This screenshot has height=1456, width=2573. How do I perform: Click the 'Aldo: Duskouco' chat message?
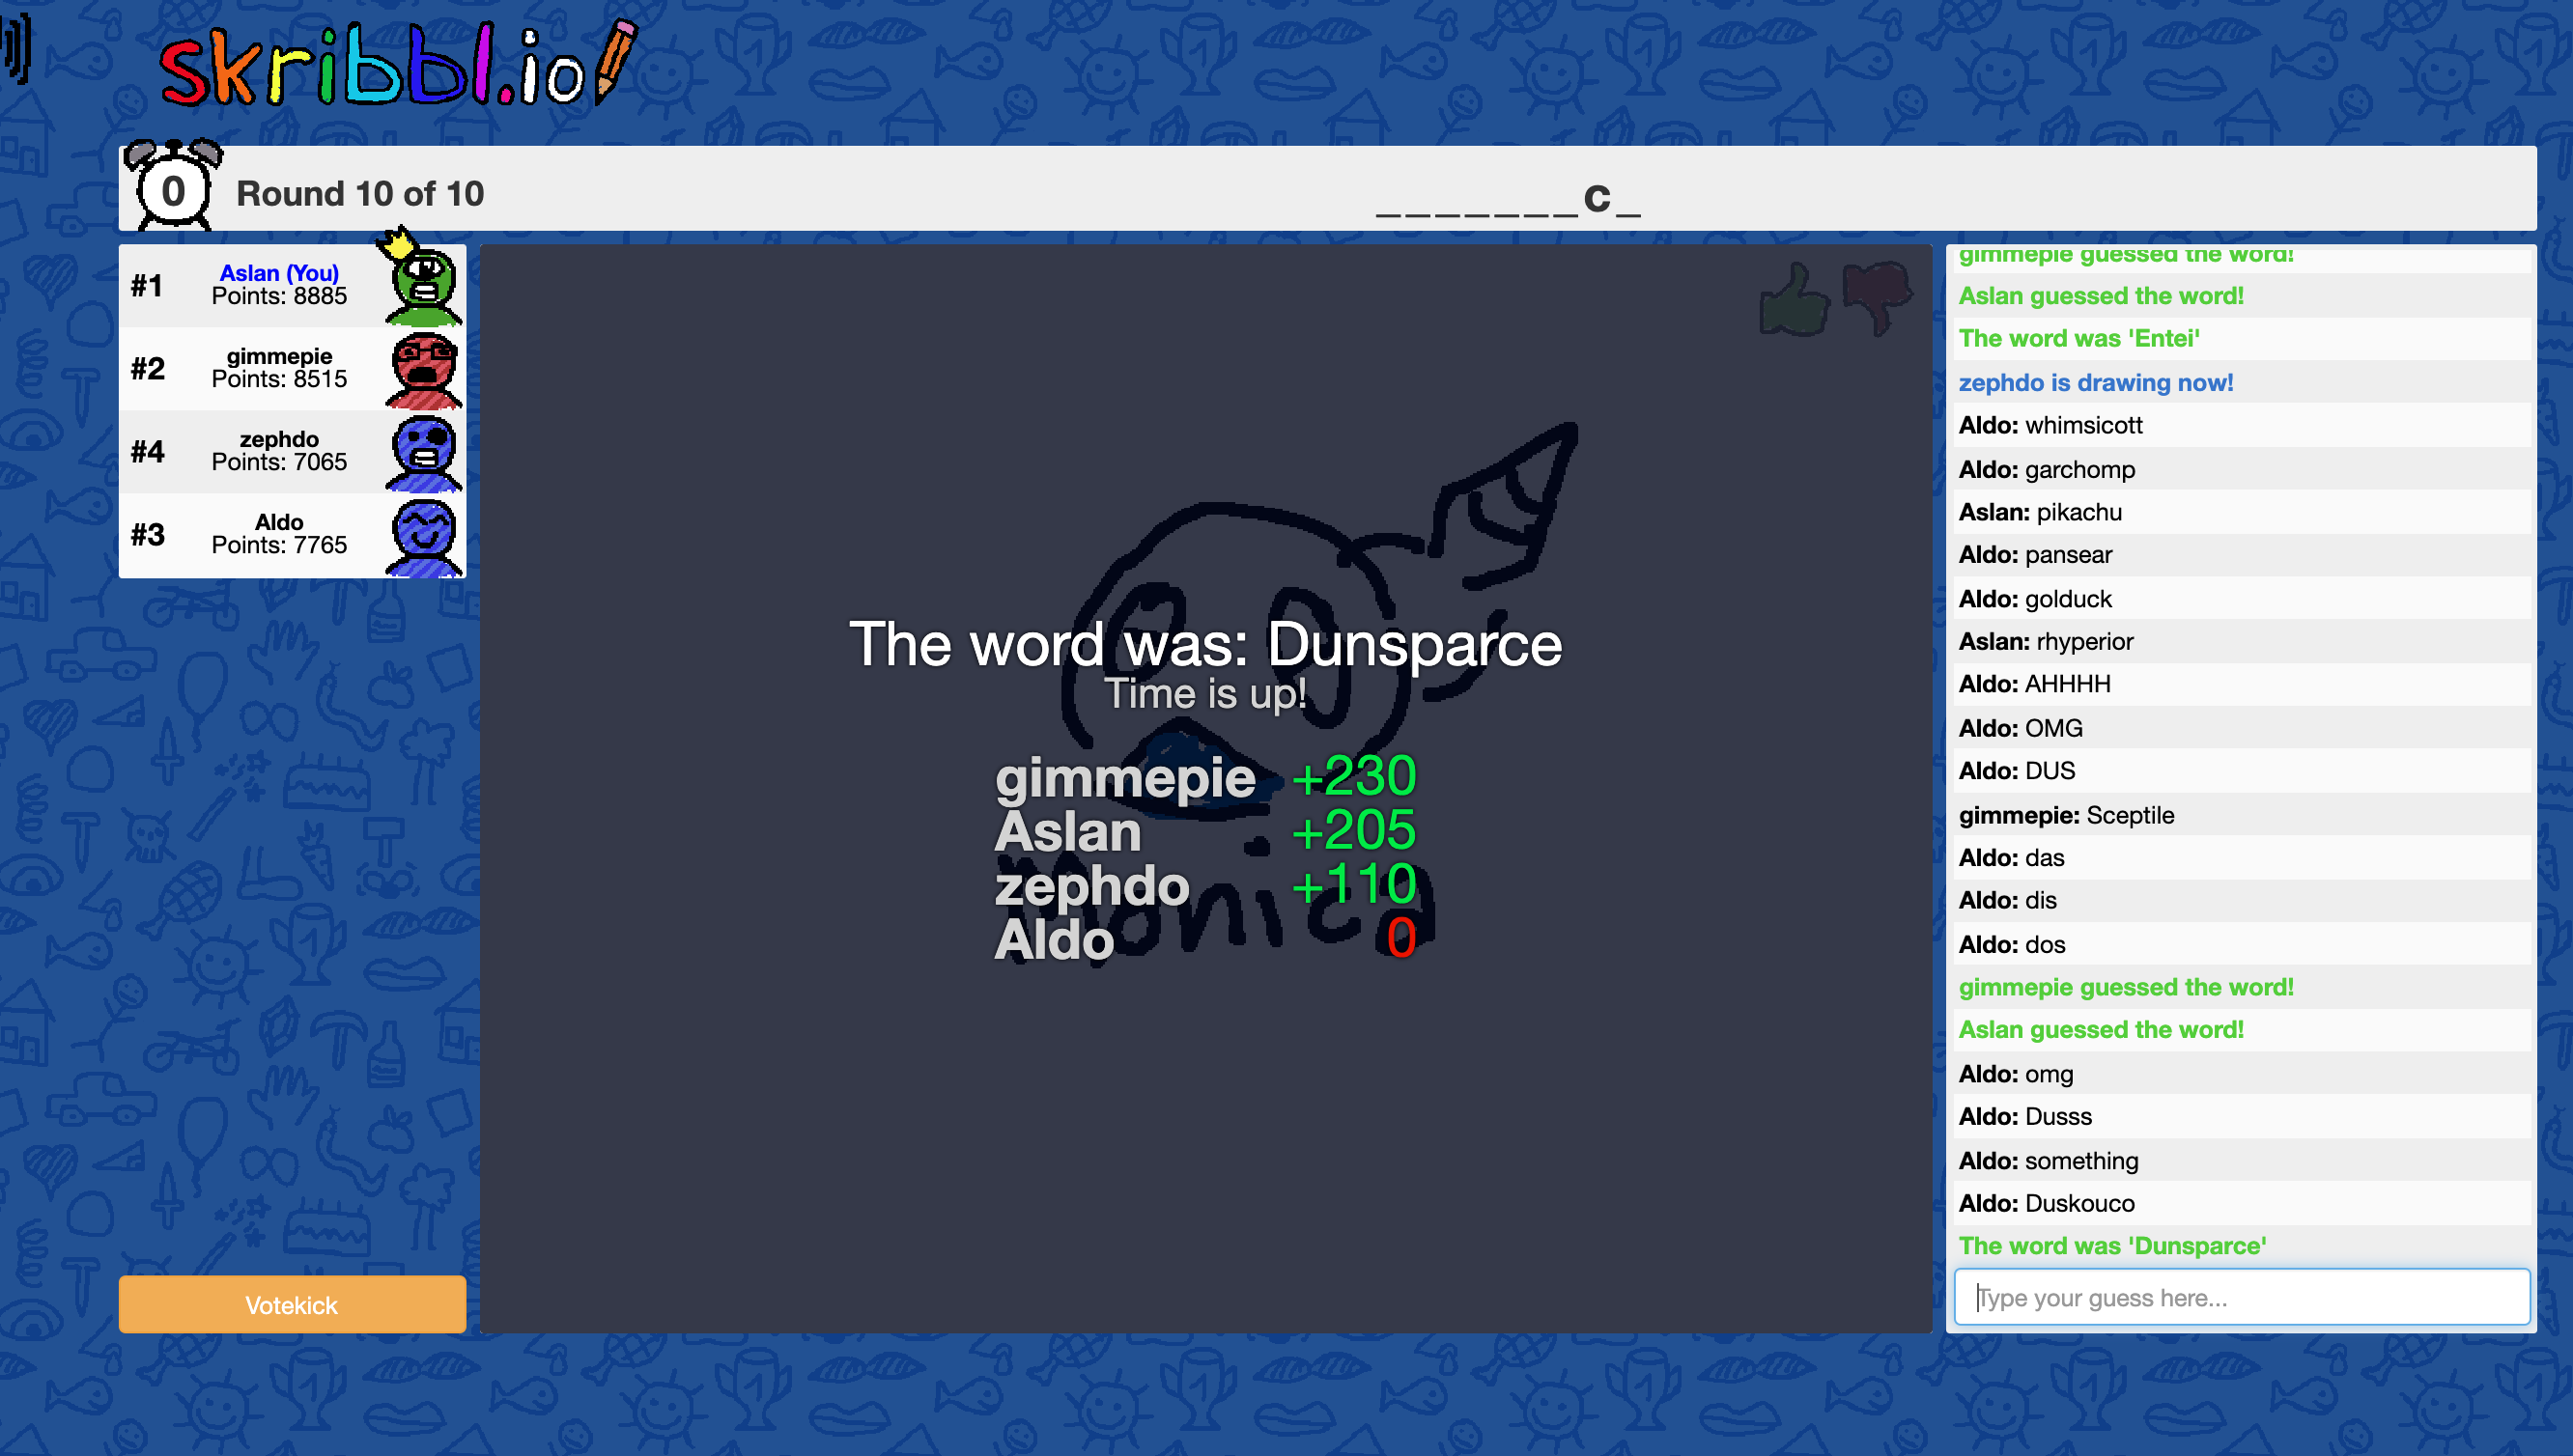[x=2046, y=1203]
